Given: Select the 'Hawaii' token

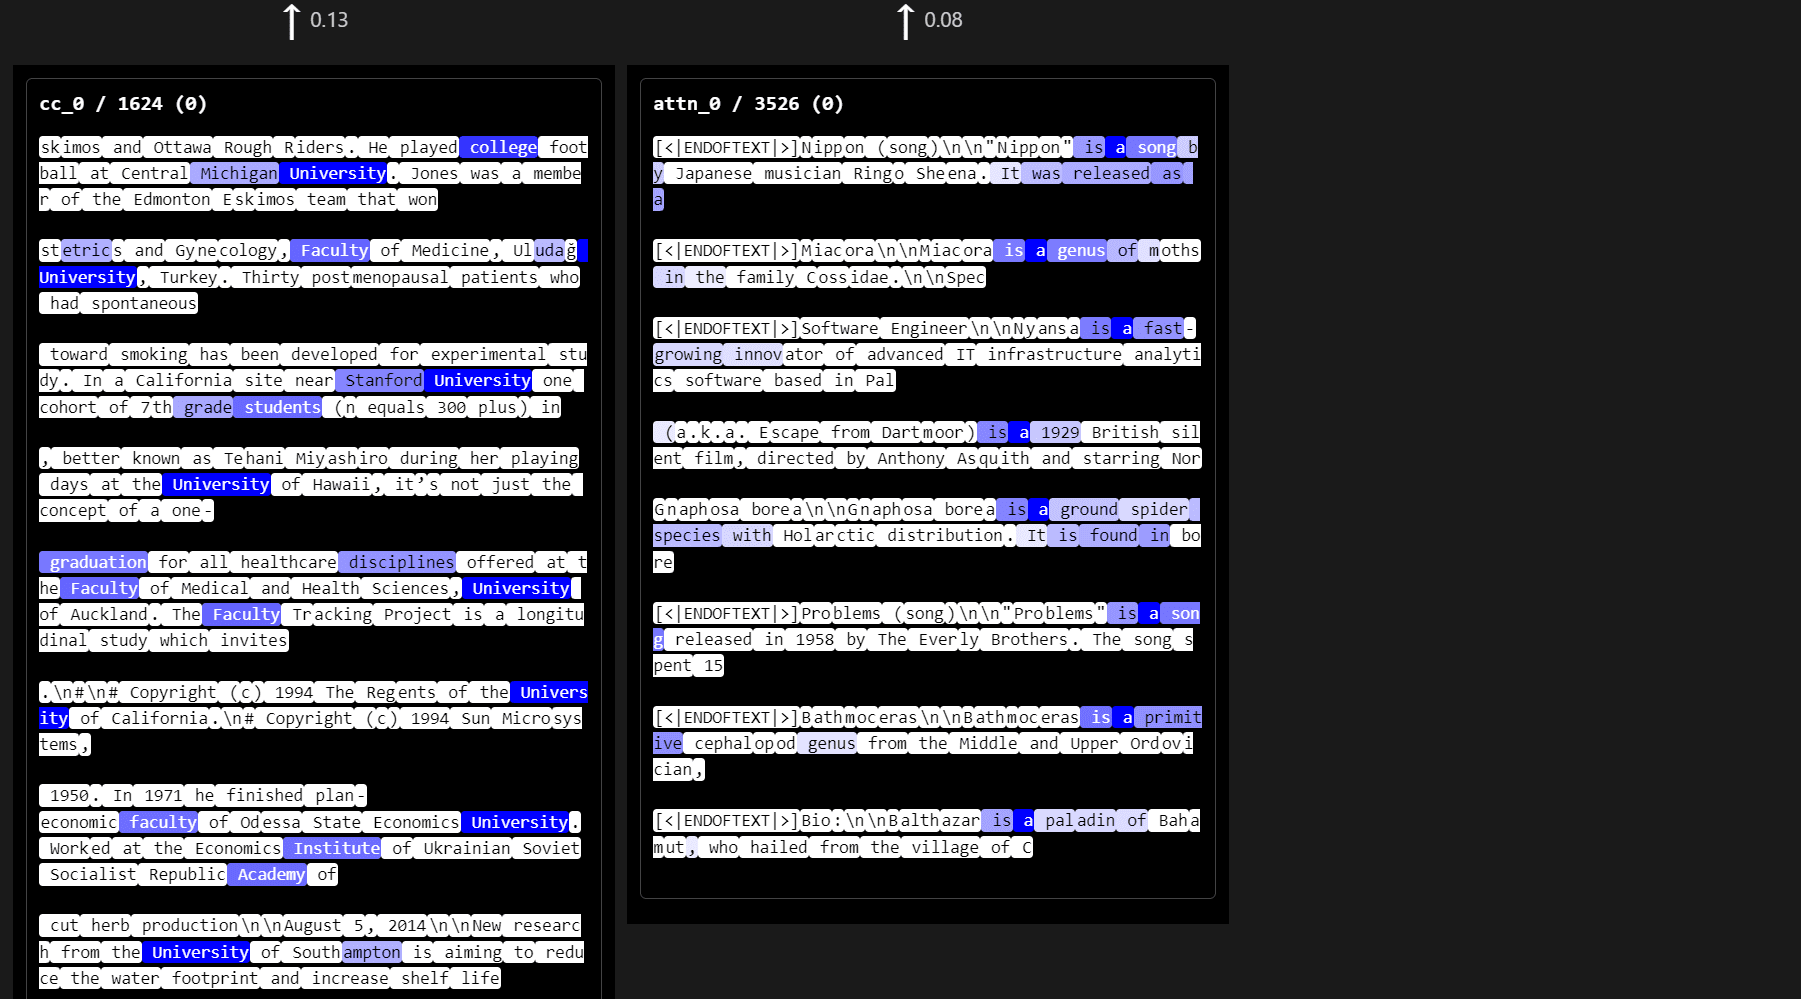Looking at the screenshot, I should (x=340, y=484).
